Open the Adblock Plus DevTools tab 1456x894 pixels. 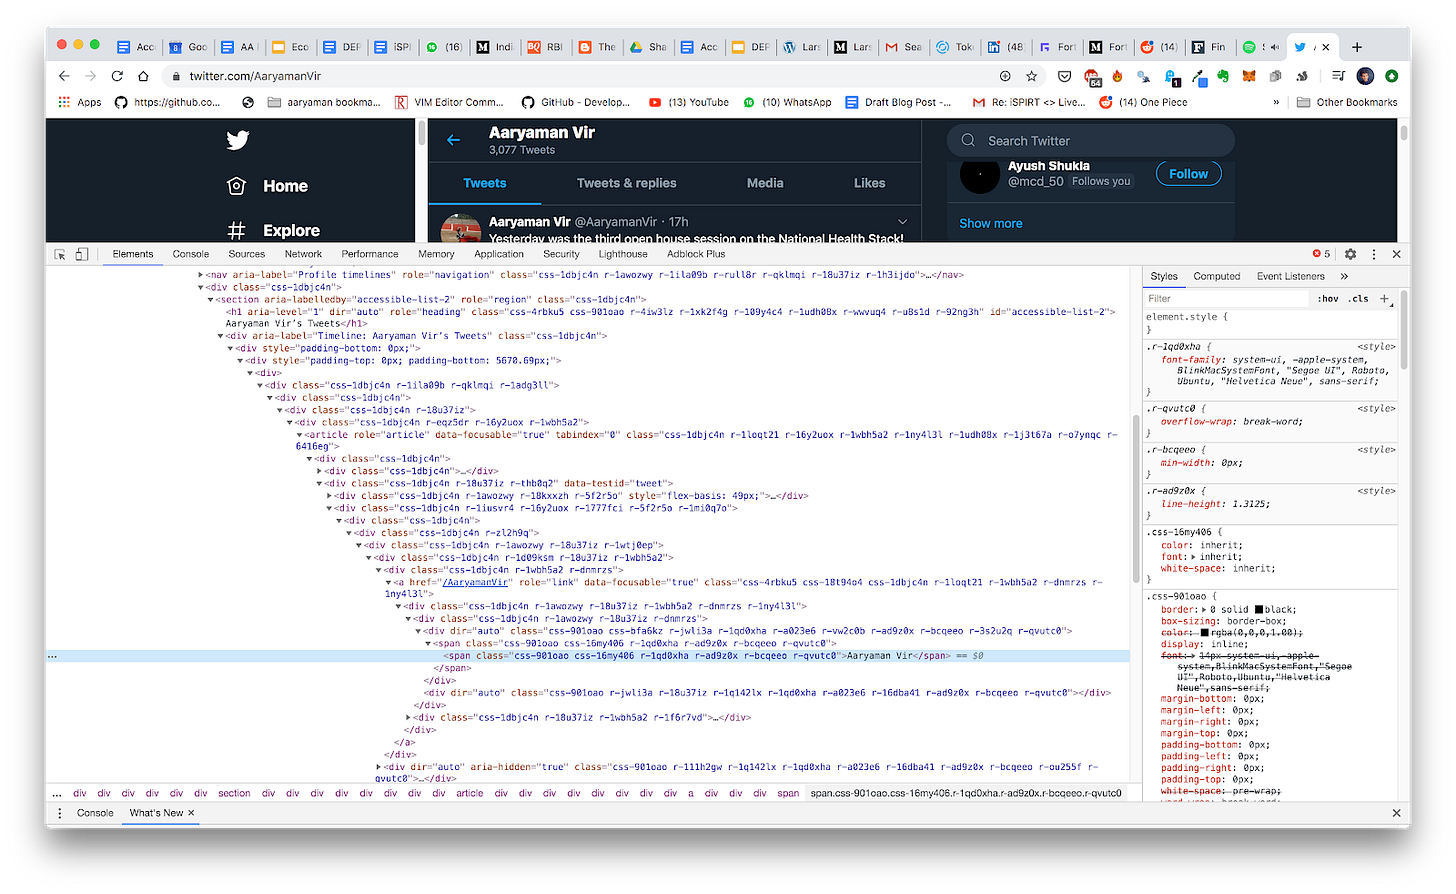pos(696,254)
